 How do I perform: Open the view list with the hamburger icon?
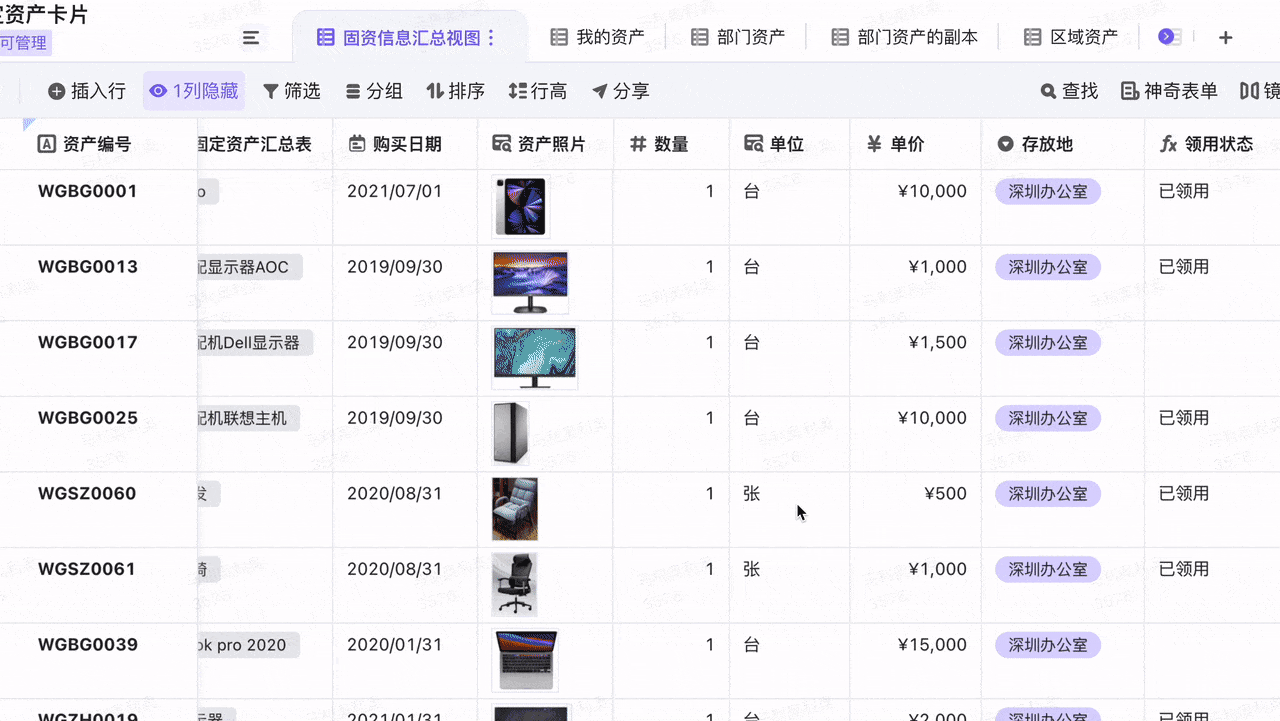[x=251, y=37]
